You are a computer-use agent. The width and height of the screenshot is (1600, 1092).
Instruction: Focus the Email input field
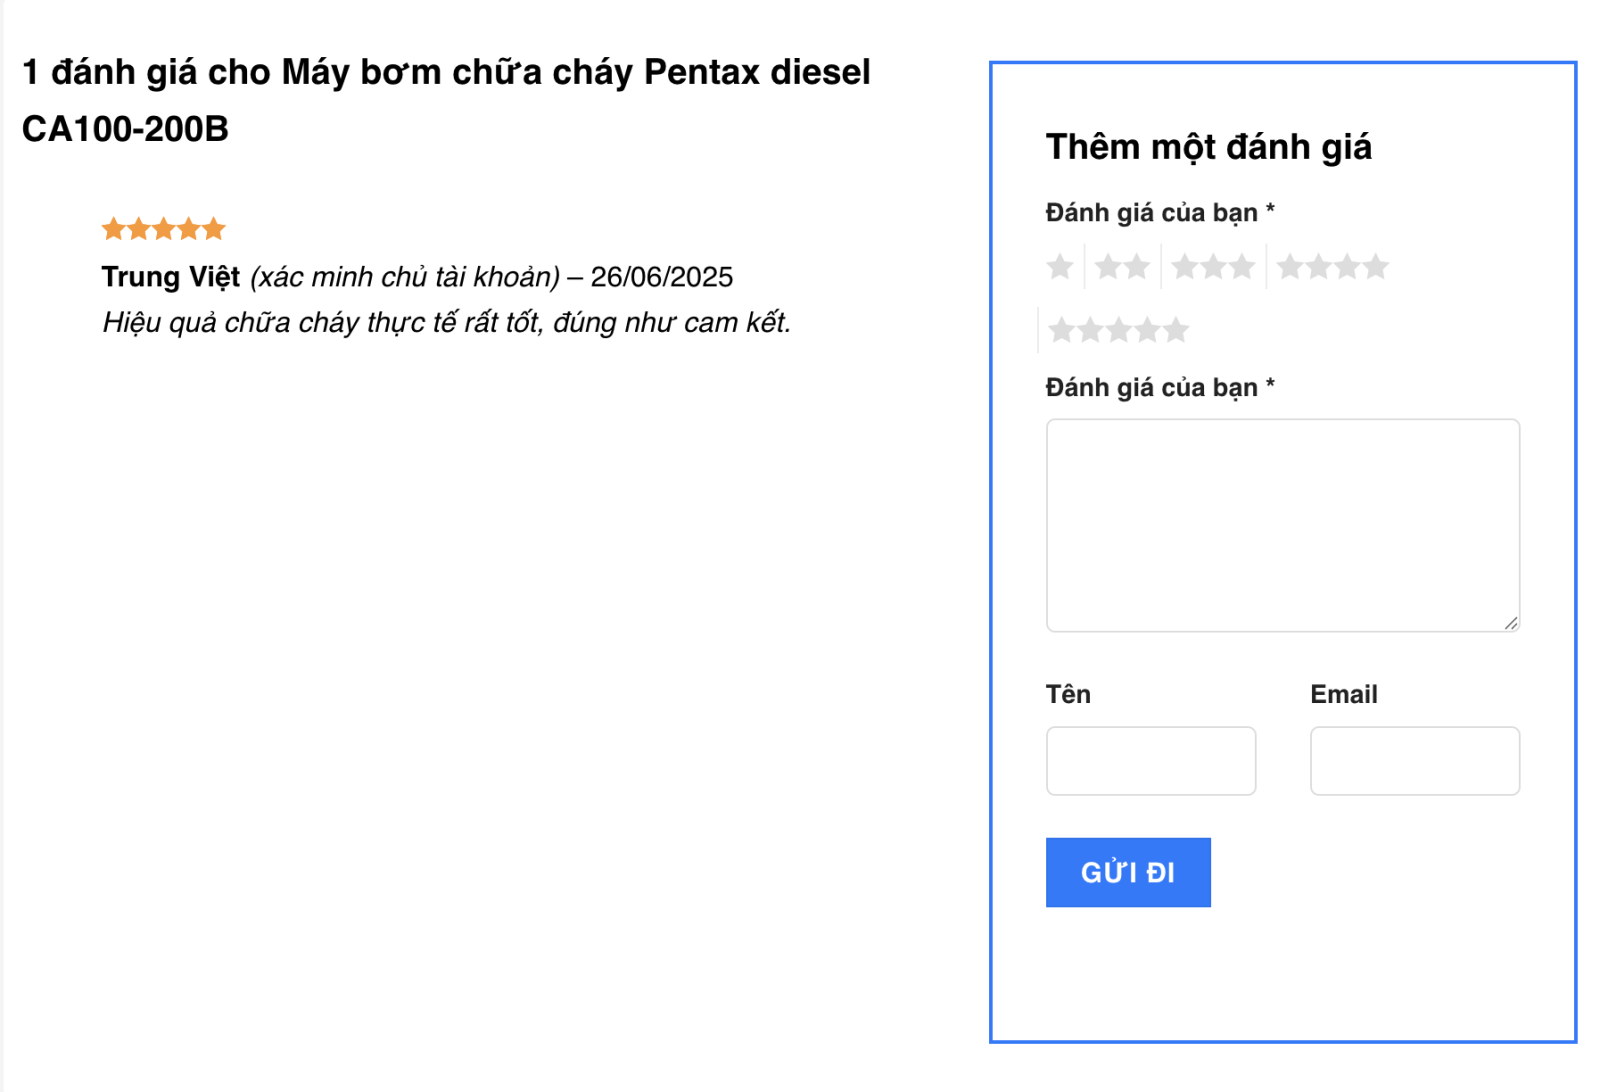[1414, 761]
